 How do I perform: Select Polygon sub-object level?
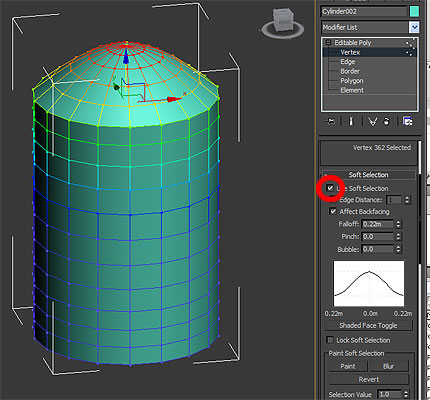pos(352,81)
